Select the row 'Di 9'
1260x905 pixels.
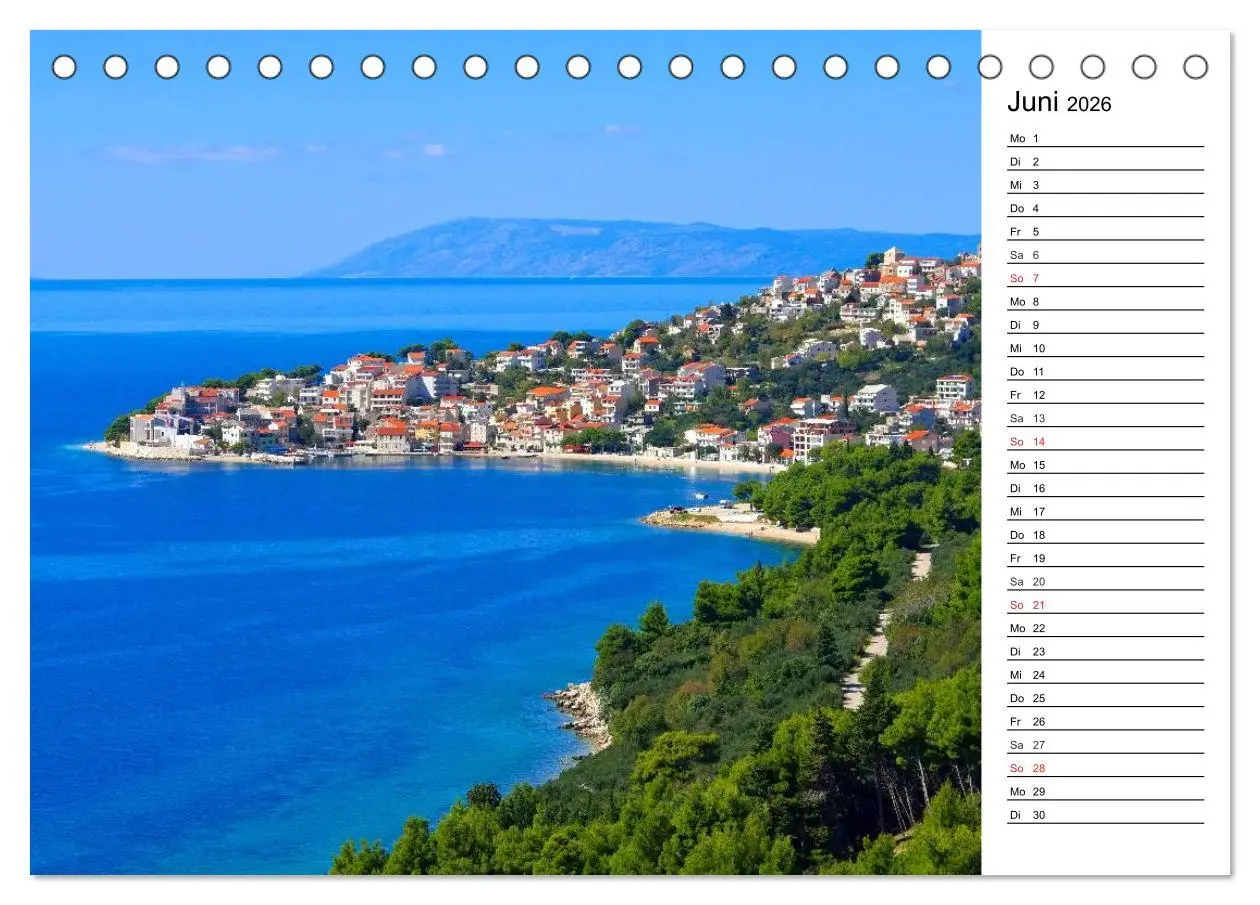(x=1105, y=325)
